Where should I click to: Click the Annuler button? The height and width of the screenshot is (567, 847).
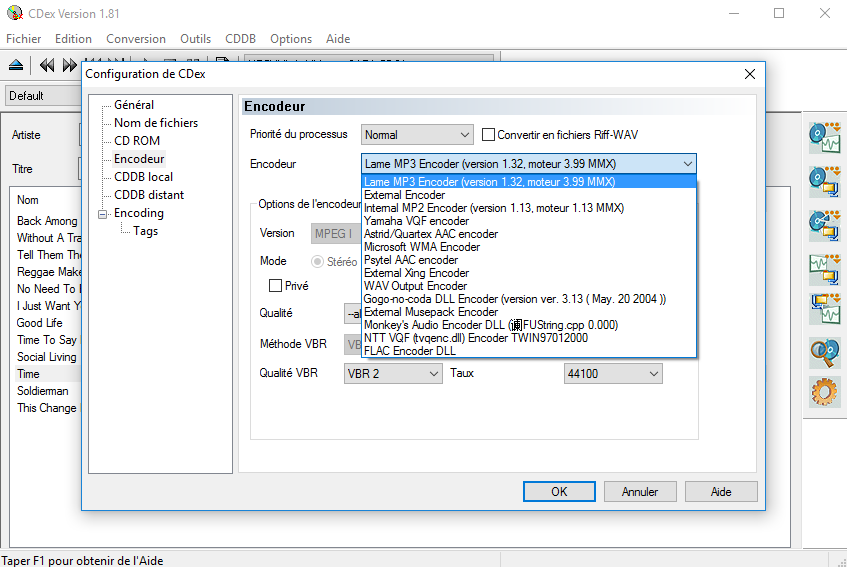point(640,491)
